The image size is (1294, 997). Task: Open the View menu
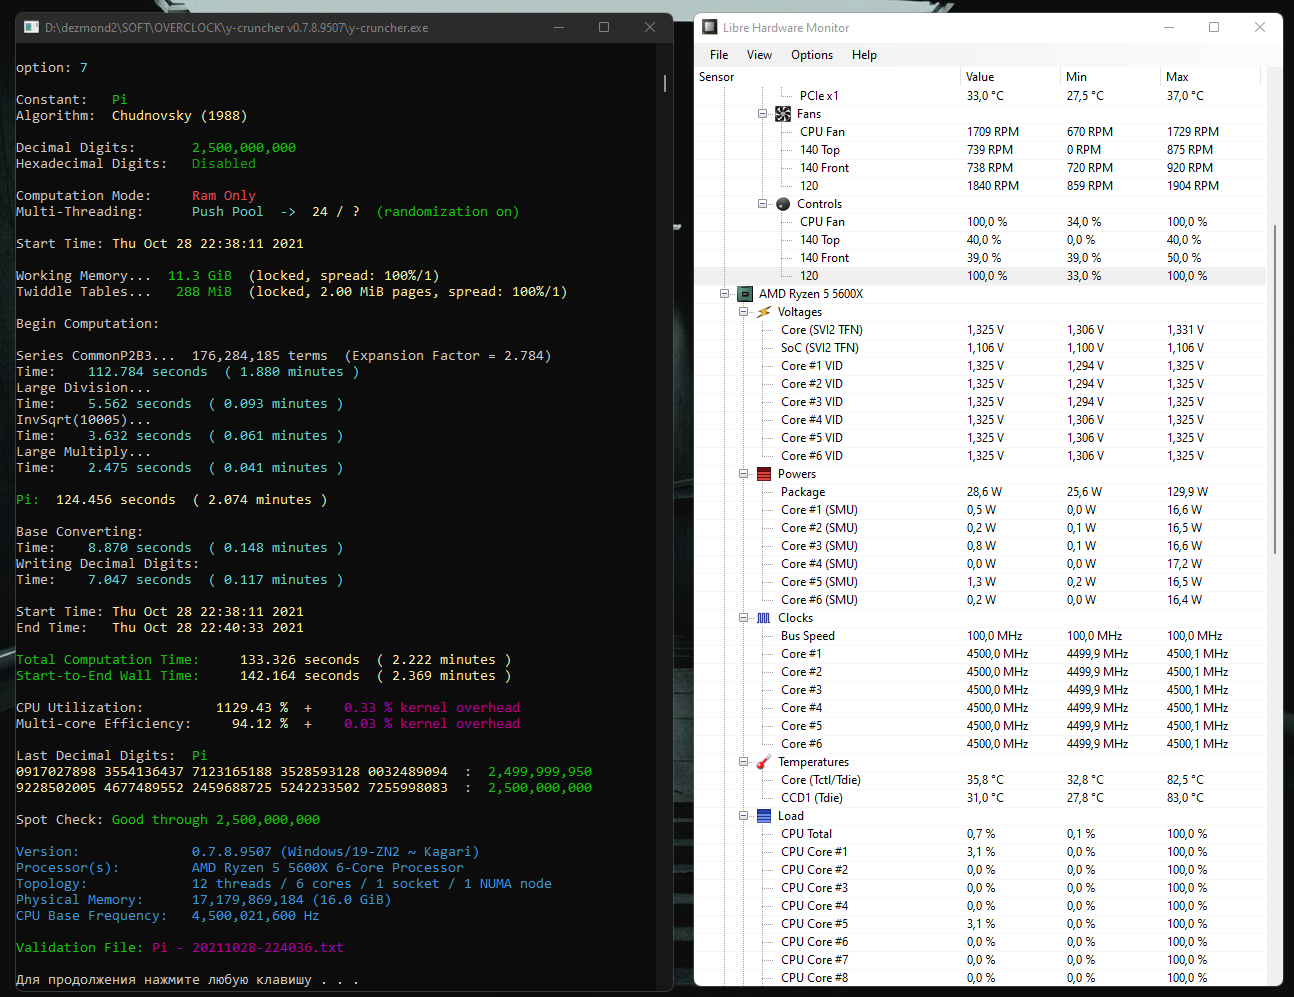[x=759, y=55]
